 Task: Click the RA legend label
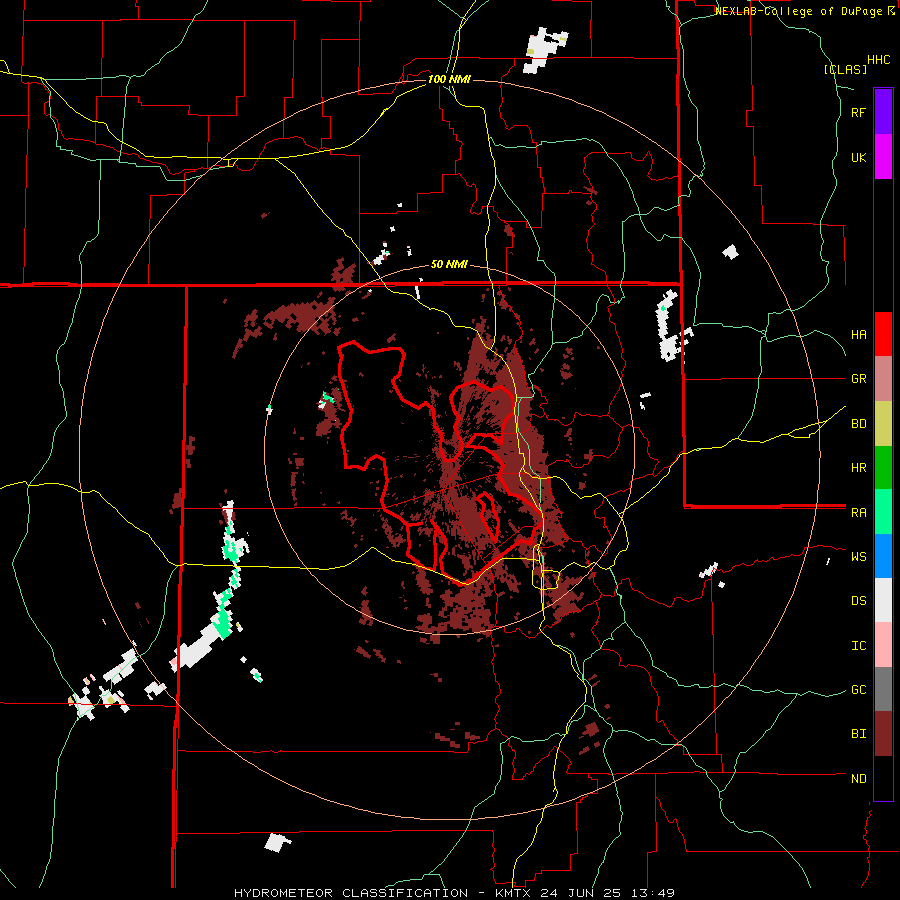(859, 512)
